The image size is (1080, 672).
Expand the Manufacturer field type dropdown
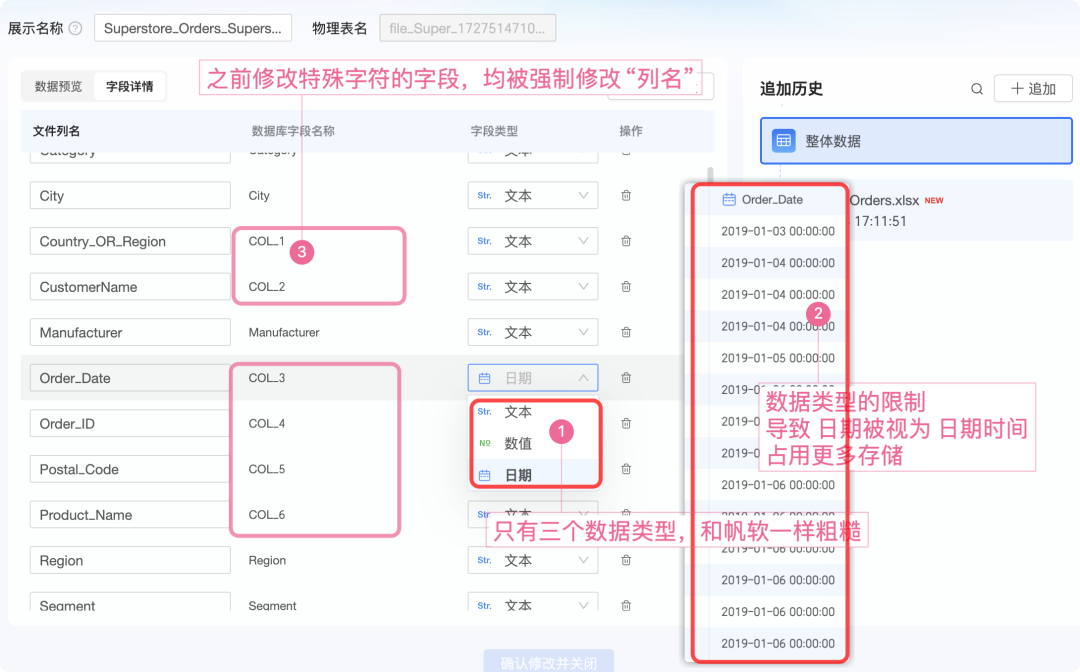[x=532, y=332]
